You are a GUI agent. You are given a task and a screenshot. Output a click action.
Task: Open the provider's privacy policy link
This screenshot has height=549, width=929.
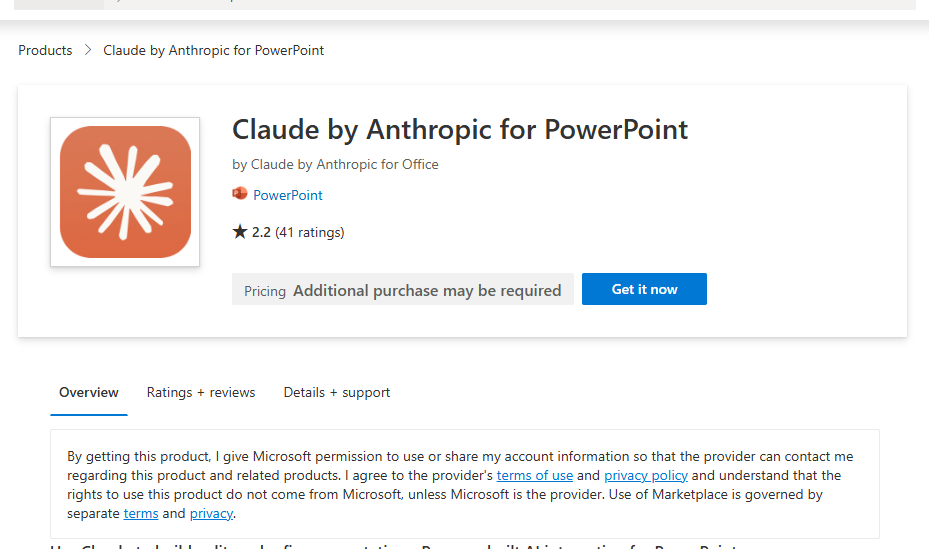[645, 475]
